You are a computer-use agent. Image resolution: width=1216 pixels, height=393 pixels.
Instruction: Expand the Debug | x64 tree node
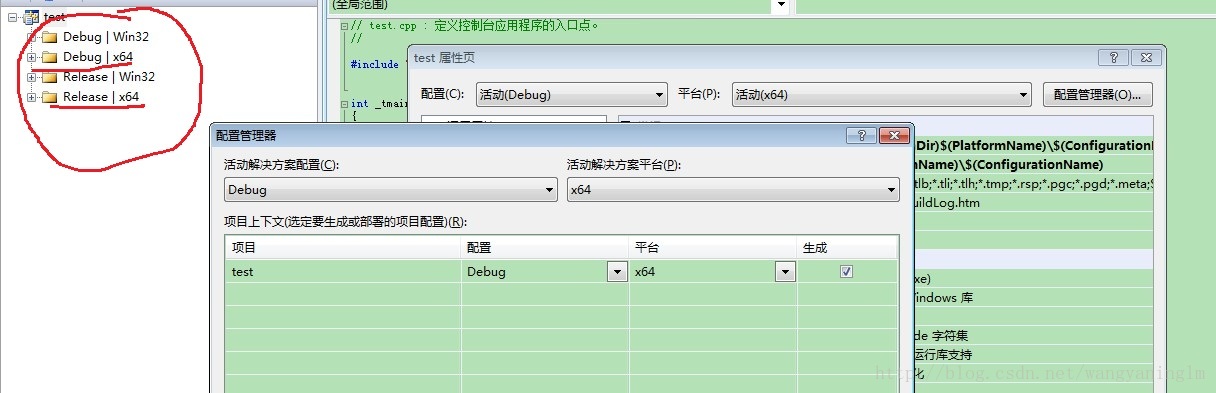[x=32, y=57]
